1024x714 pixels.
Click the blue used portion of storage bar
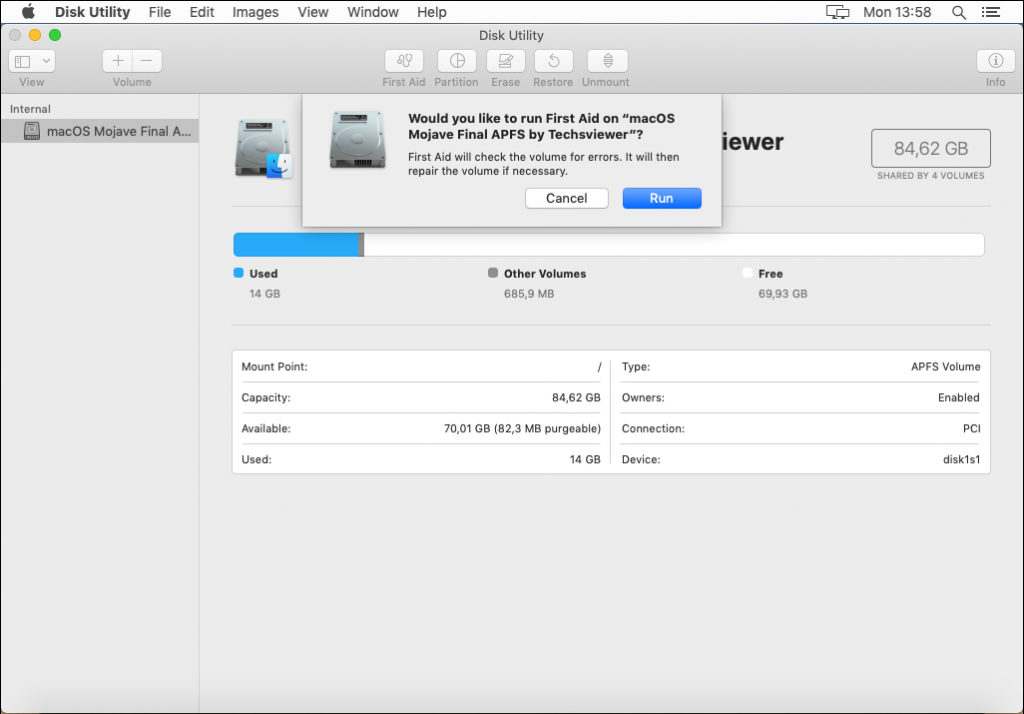[x=296, y=244]
